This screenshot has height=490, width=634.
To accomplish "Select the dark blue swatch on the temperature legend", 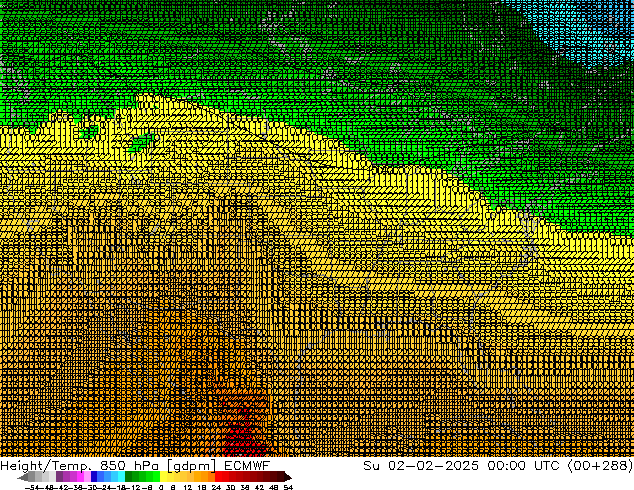I will pos(94,477).
